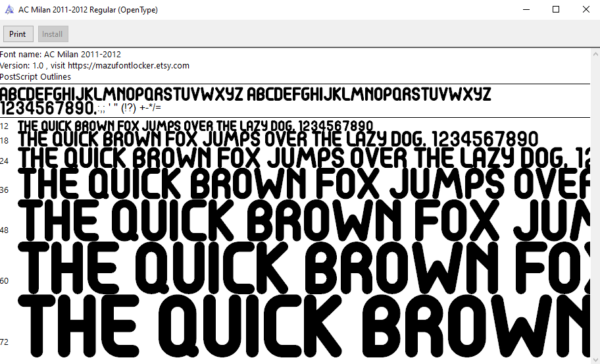
Task: Maximize the font viewer window
Action: [x=556, y=10]
